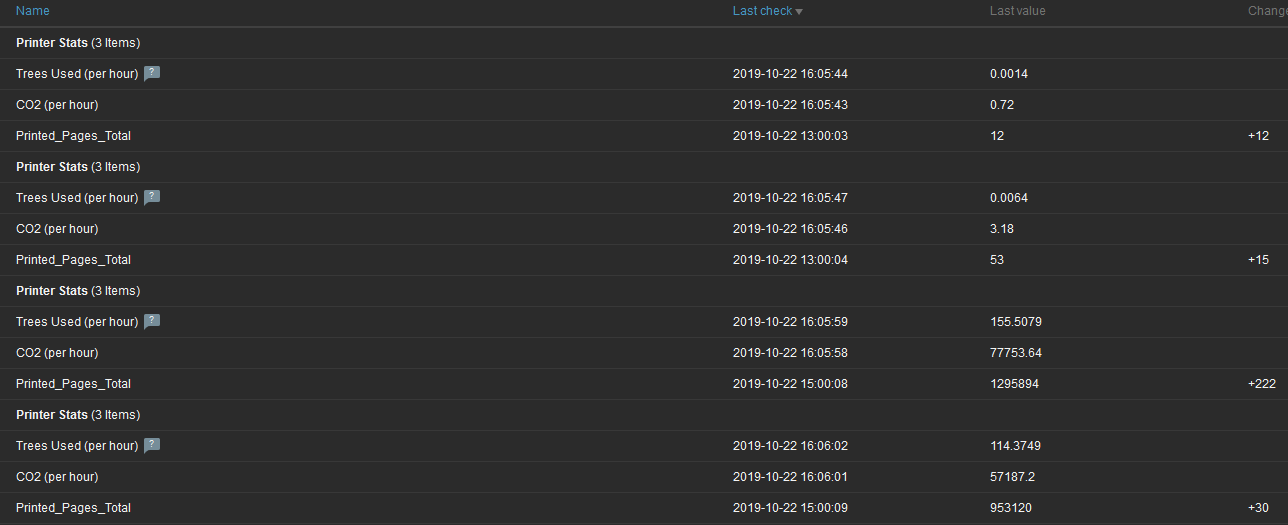Show help tooltip for Trees Used 114.3749
1288x525 pixels.
pyautogui.click(x=152, y=445)
